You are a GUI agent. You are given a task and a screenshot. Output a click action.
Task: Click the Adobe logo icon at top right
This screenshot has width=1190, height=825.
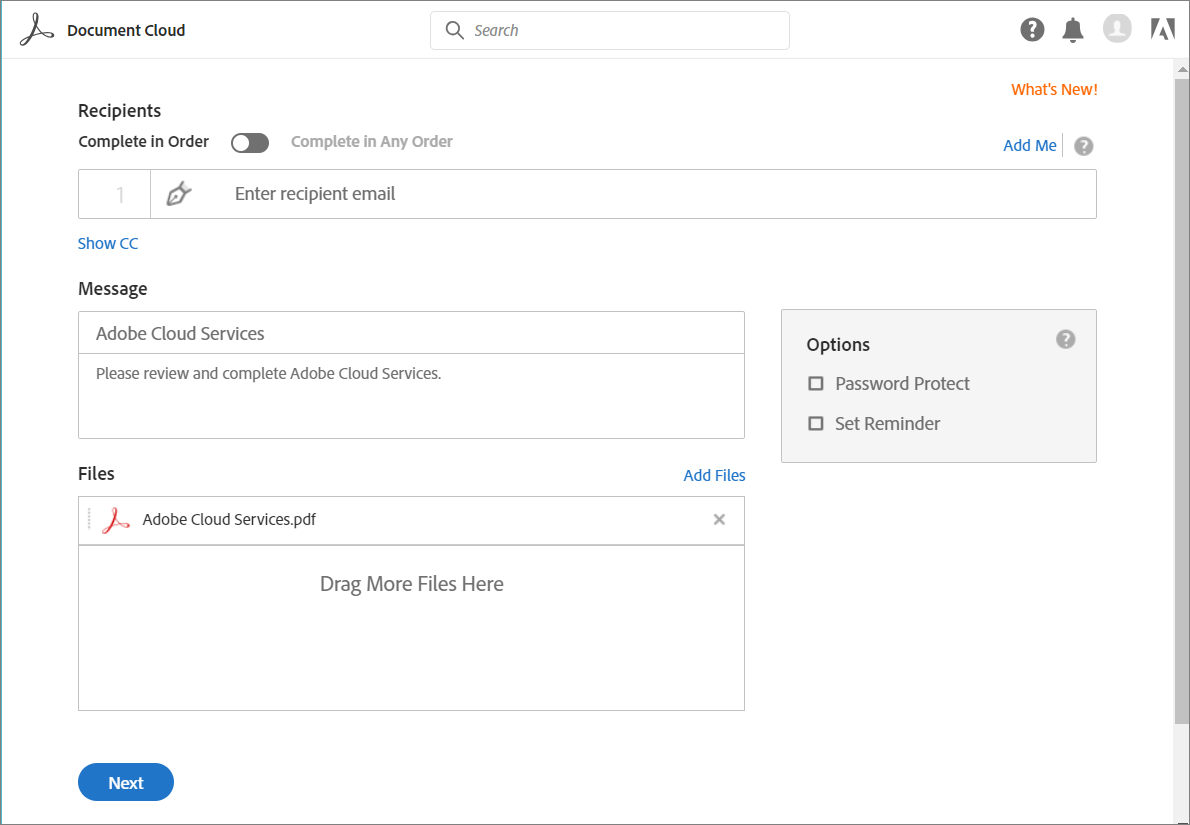[1162, 30]
